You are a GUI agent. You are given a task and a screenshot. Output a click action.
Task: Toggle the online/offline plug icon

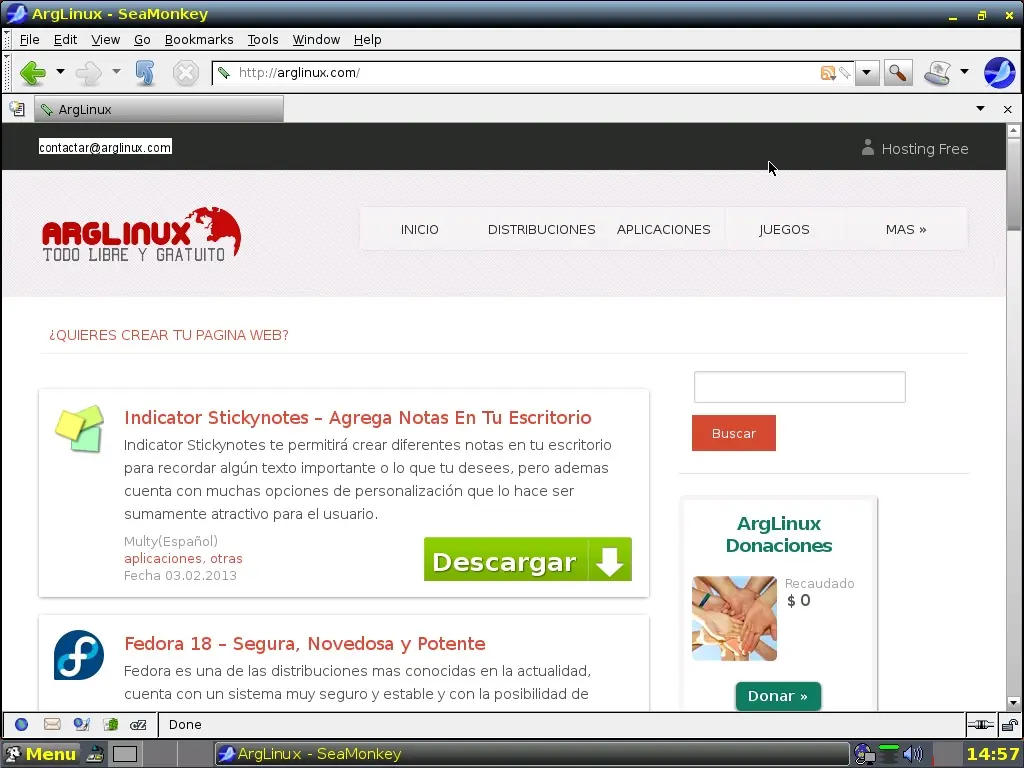coord(980,724)
